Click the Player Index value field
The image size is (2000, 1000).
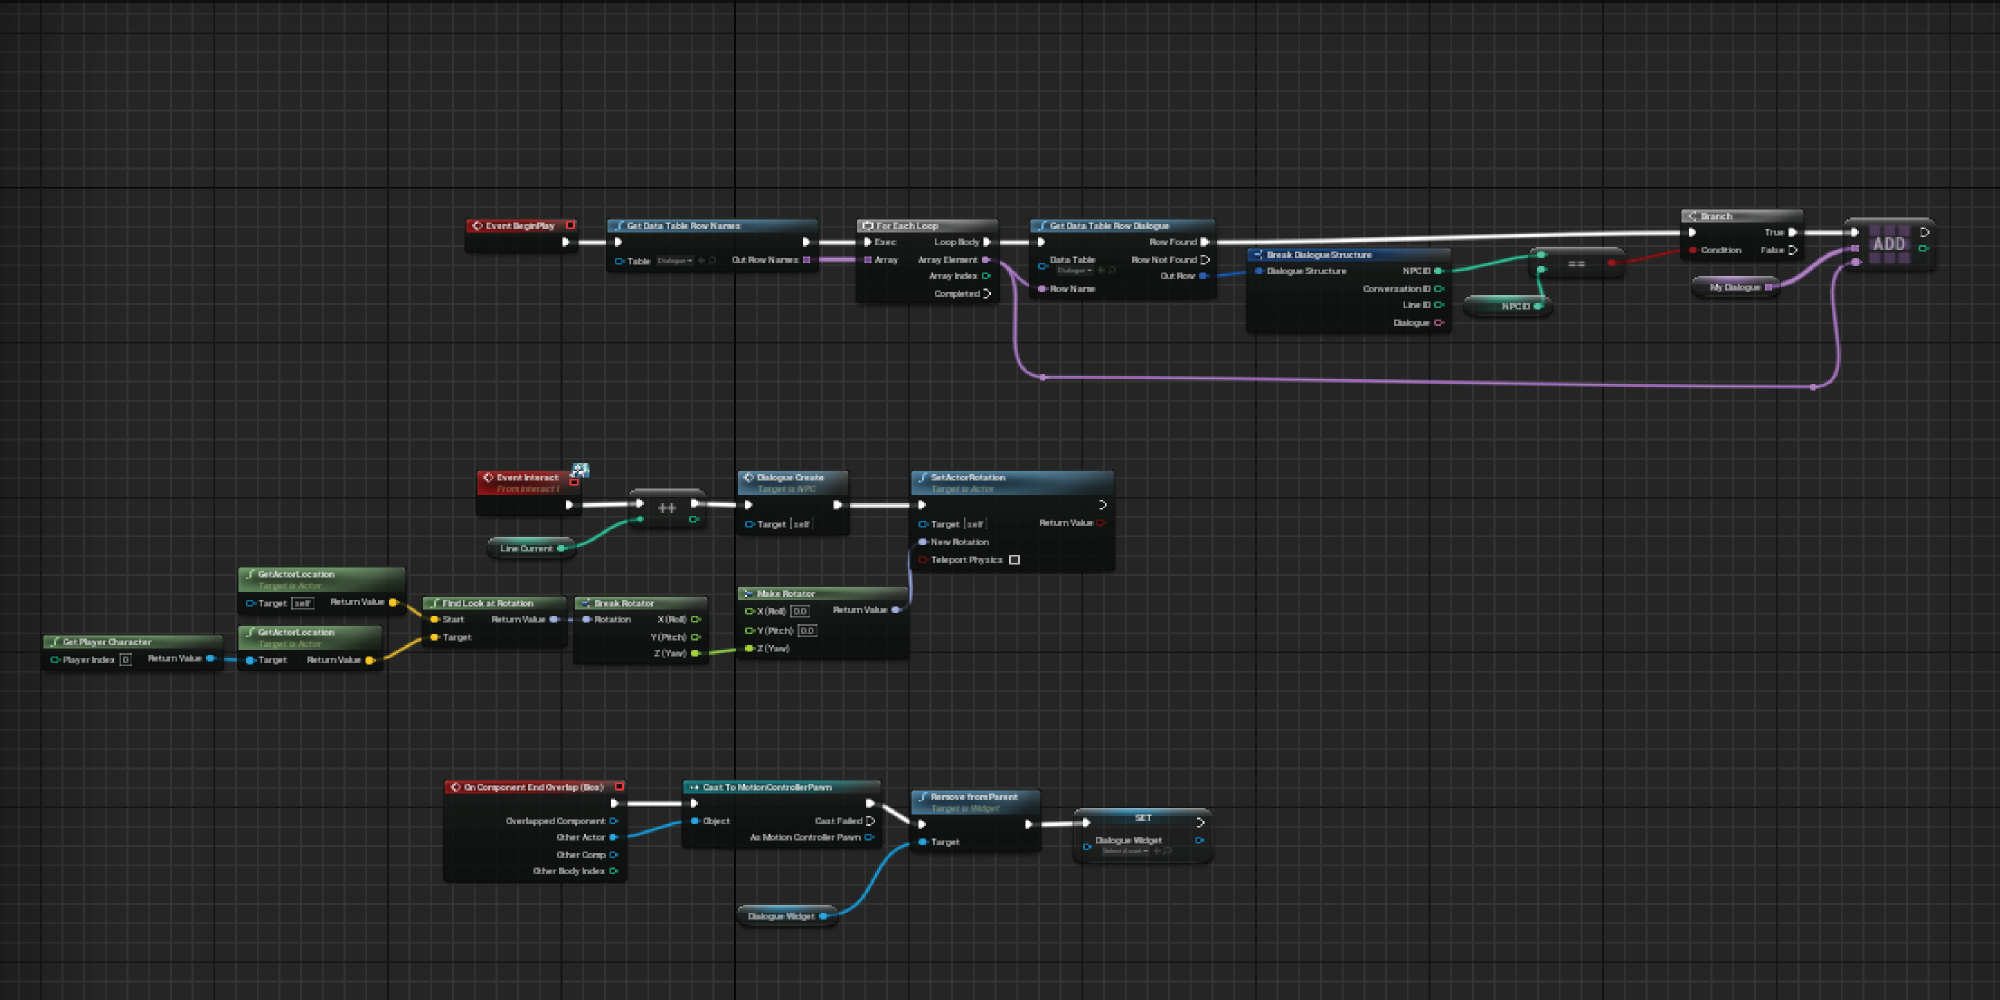coord(125,660)
